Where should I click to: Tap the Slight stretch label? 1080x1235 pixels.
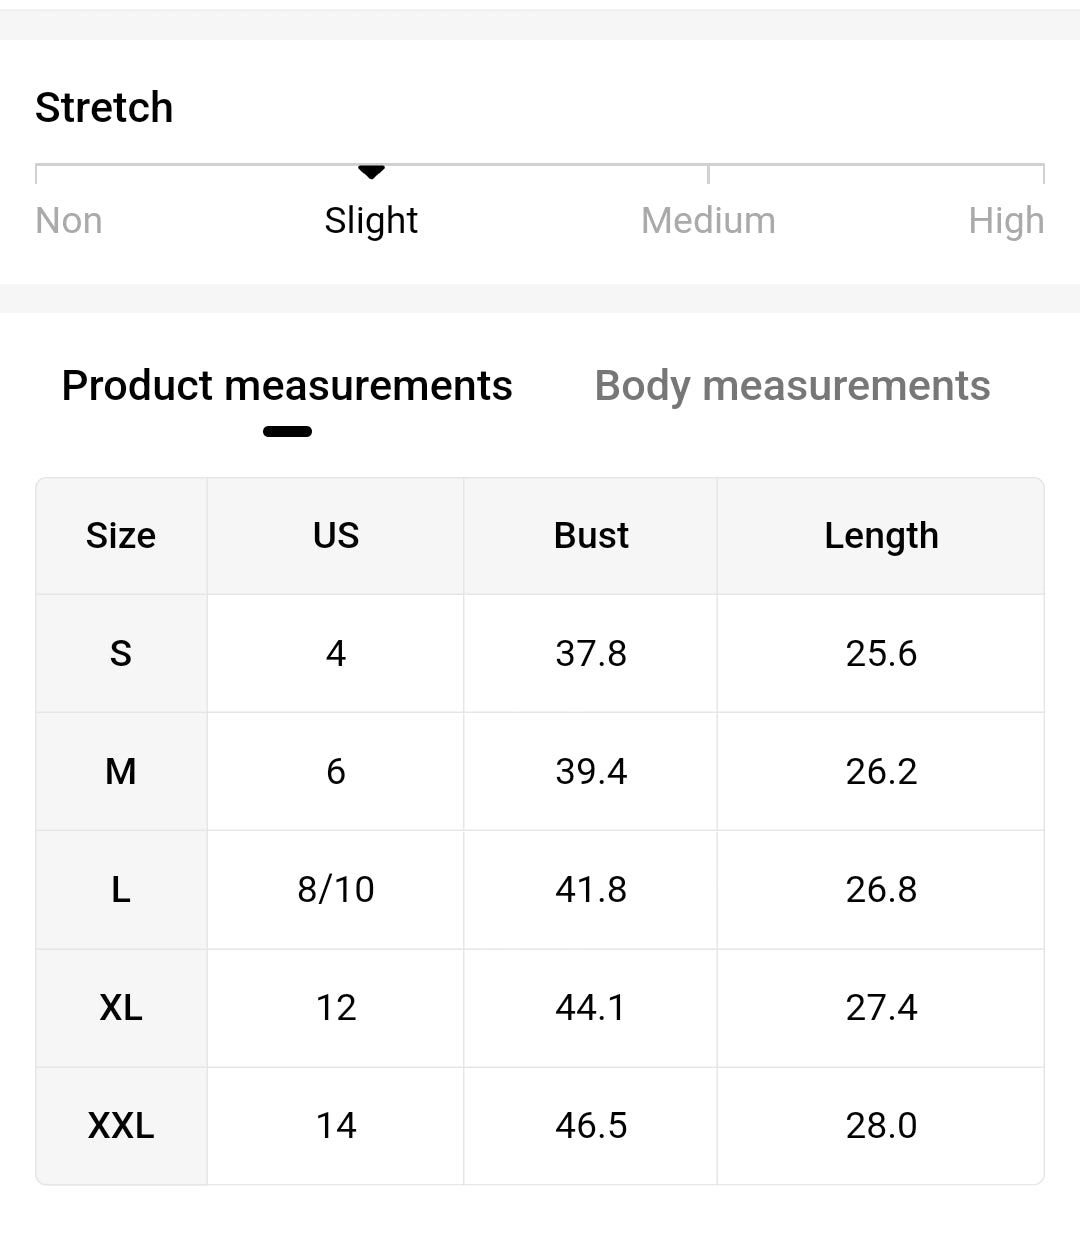[371, 220]
